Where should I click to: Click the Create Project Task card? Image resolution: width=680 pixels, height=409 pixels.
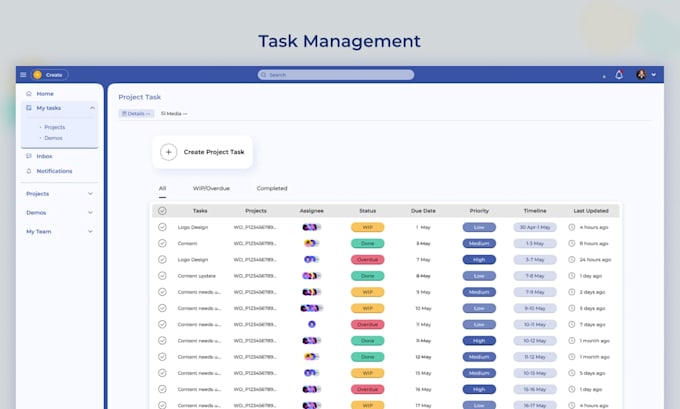202,152
